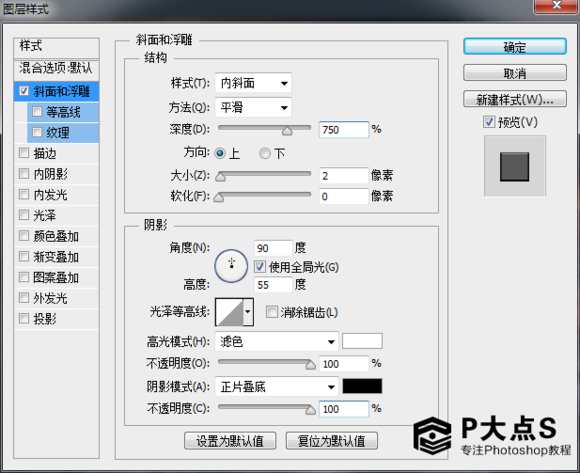Viewport: 580px width, 473px height.
Task: Click 设置为默认值 button
Action: [x=230, y=441]
